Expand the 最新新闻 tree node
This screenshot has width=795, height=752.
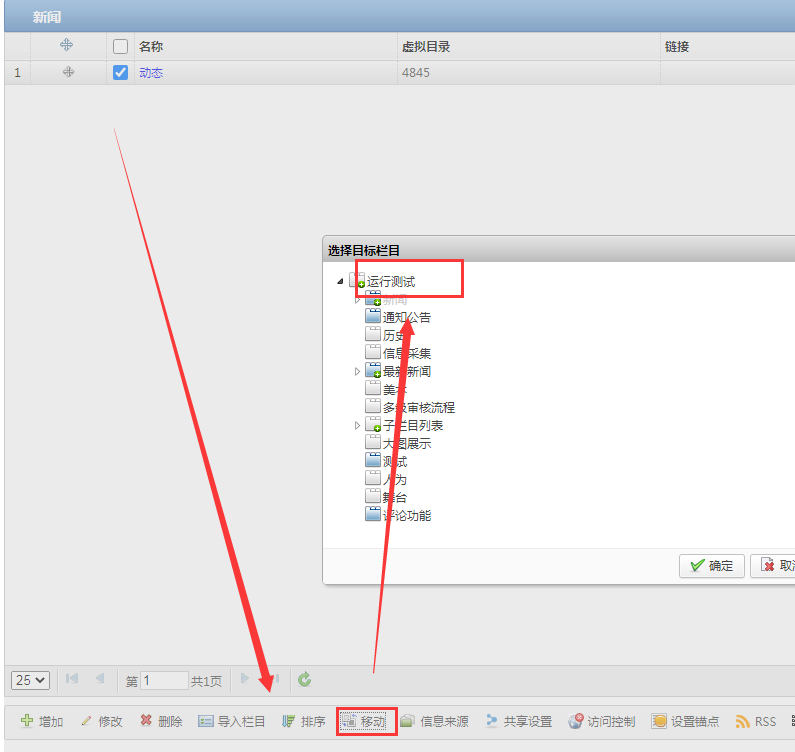358,372
